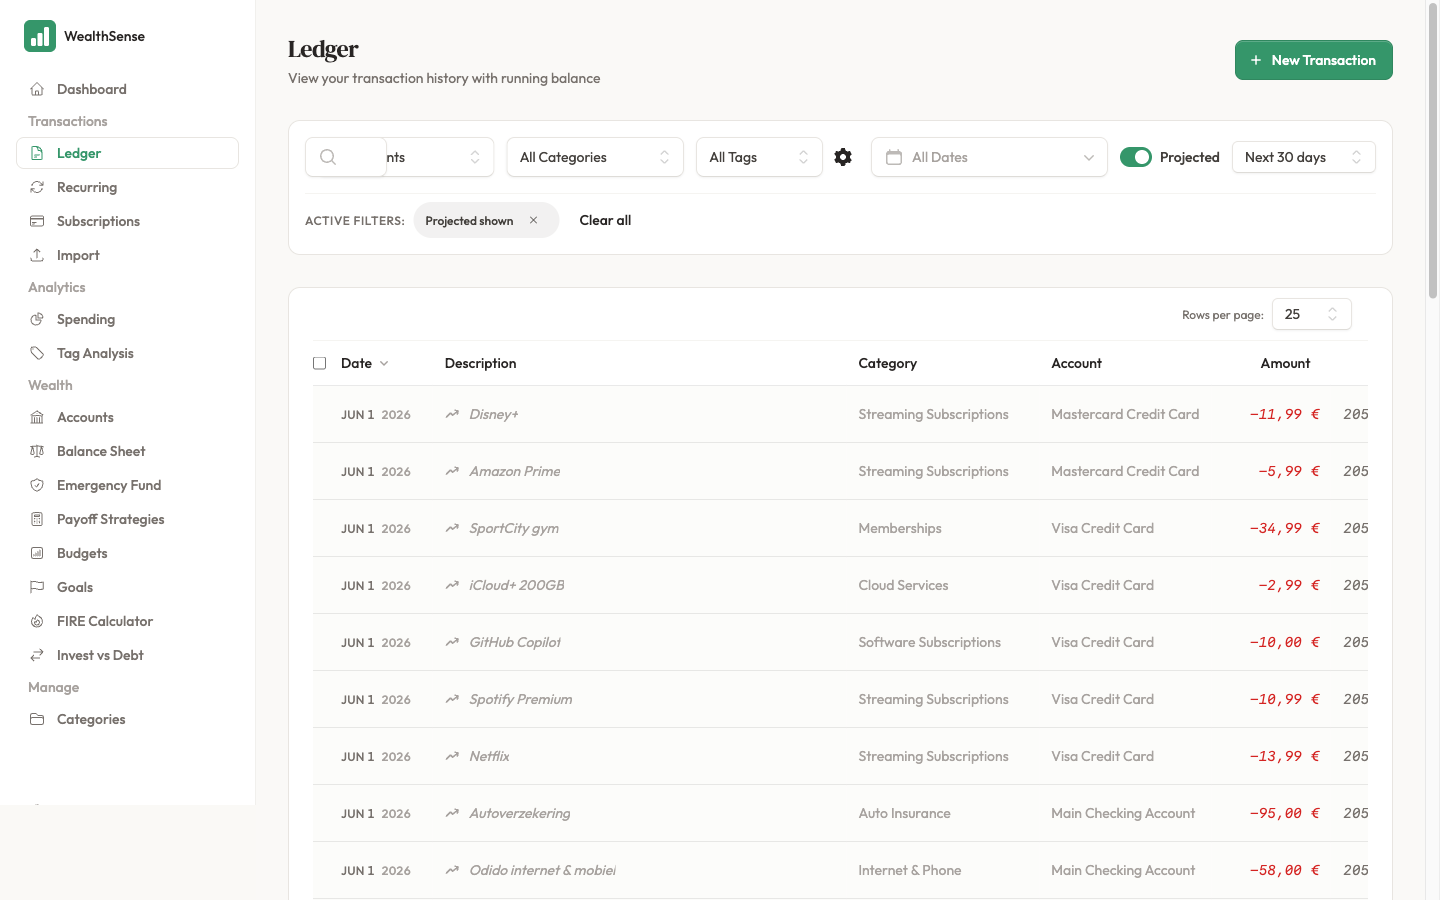Expand the All Dates picker
The image size is (1440, 900).
(989, 157)
